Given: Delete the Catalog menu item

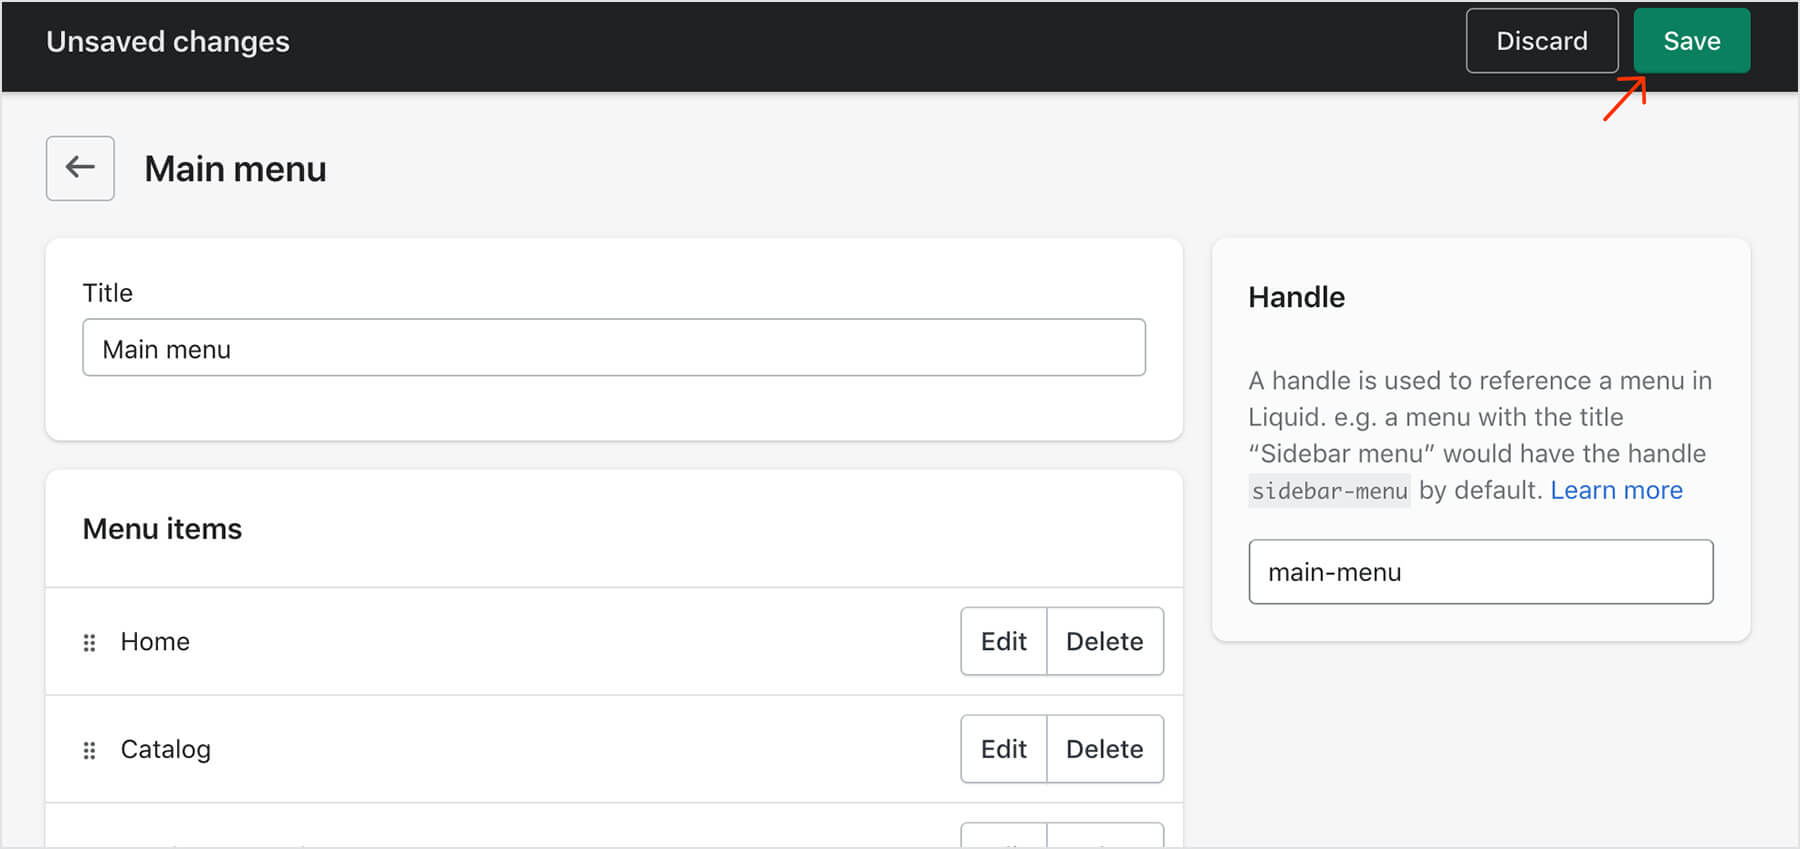Looking at the screenshot, I should (x=1104, y=749).
